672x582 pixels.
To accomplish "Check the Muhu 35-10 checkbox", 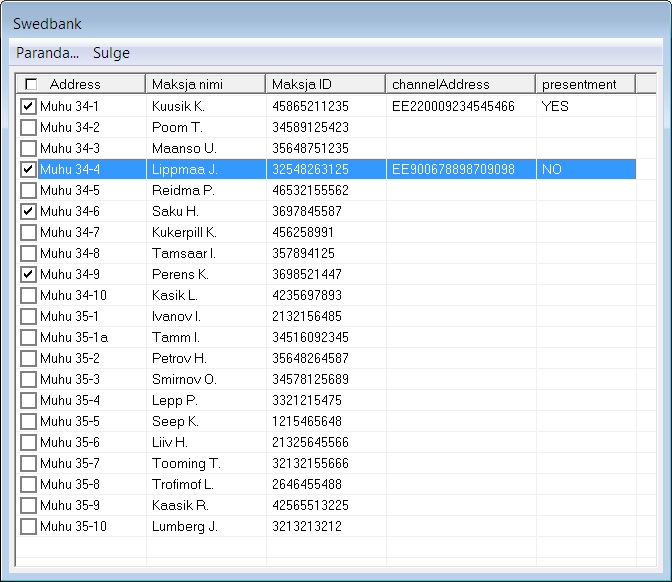I will [x=28, y=526].
